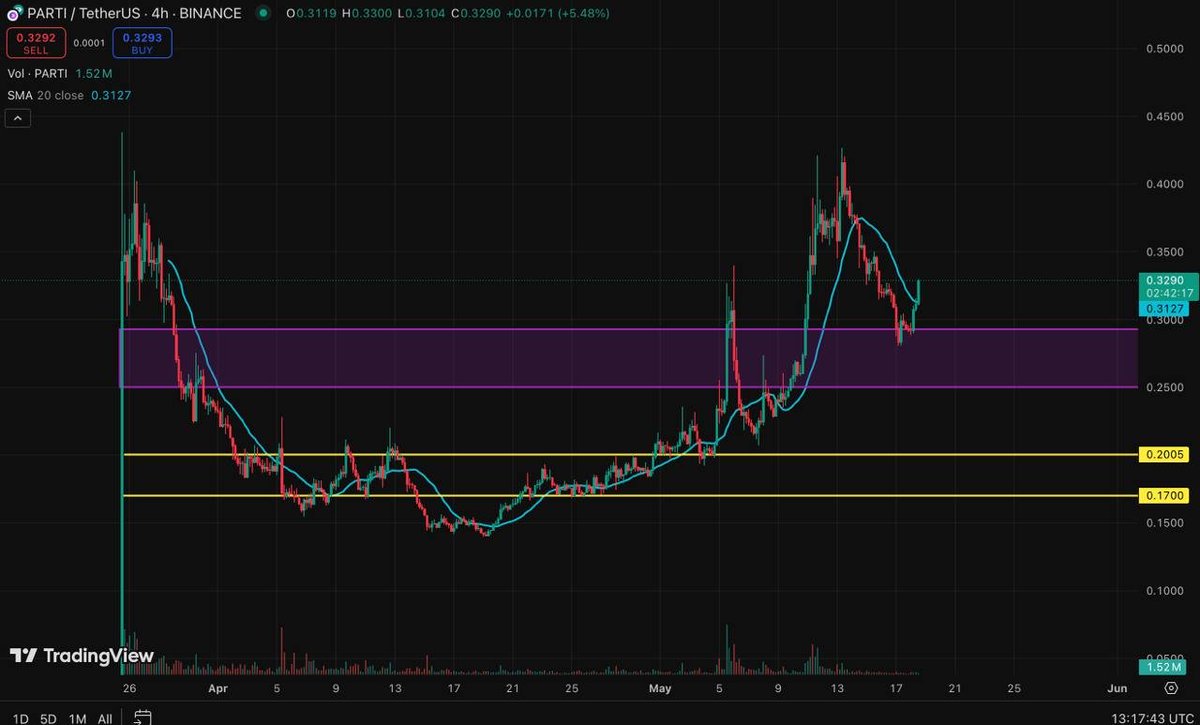Click the volume value 1.52 M in legend
The width and height of the screenshot is (1200, 725).
coord(93,75)
